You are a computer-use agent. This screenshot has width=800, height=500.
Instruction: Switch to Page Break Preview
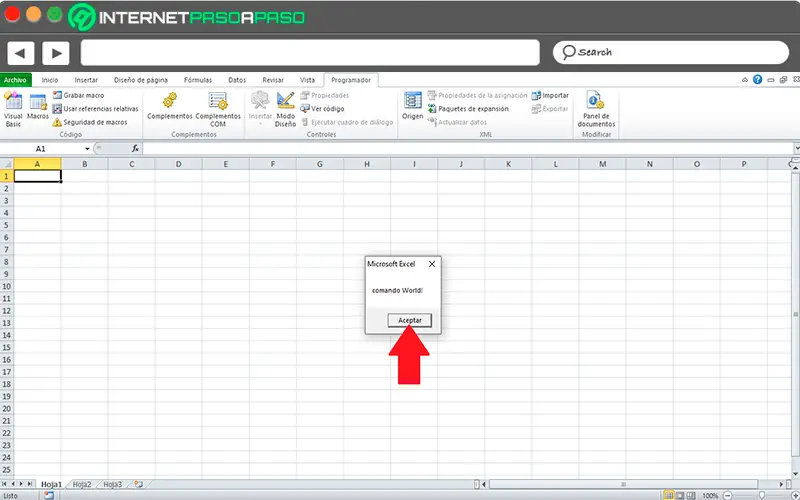pos(691,495)
